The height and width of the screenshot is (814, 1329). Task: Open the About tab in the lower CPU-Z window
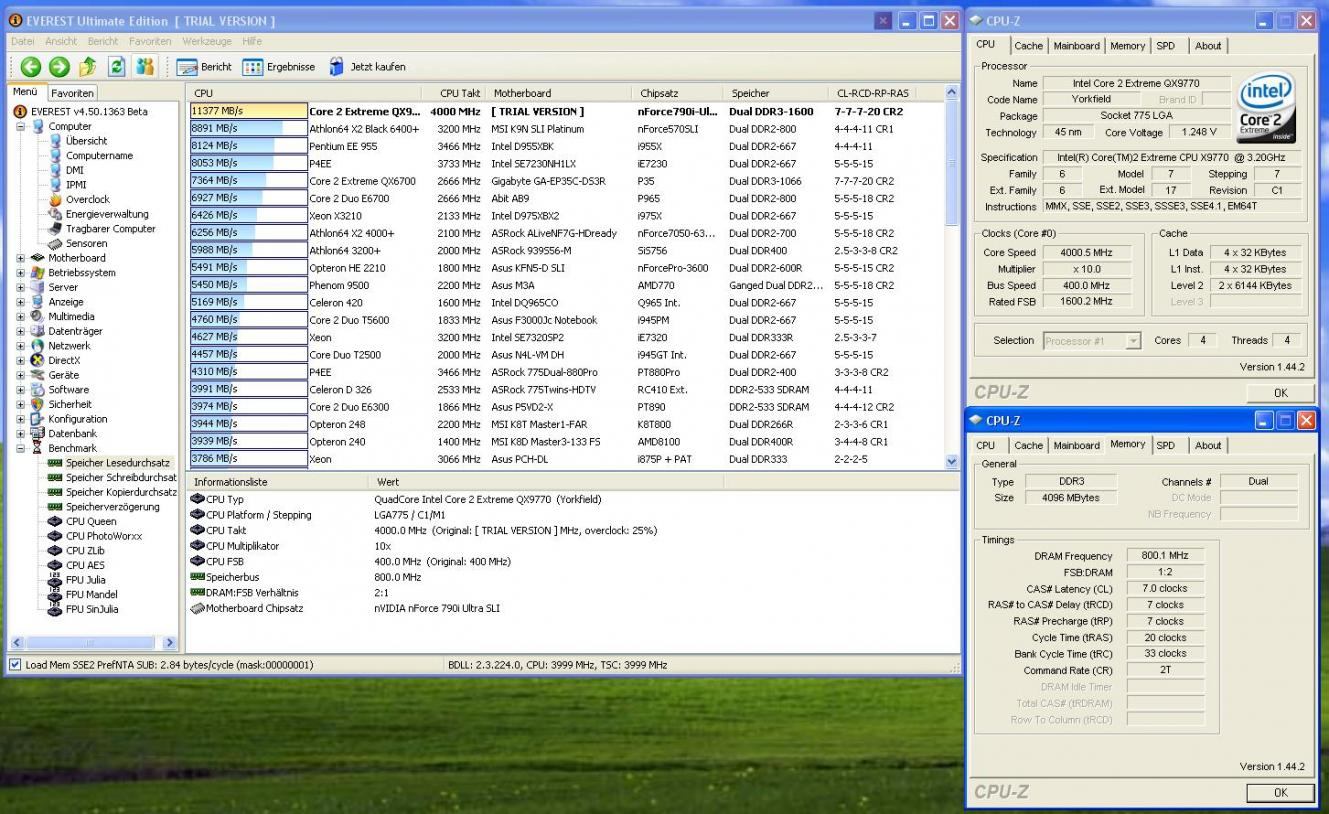[1208, 446]
